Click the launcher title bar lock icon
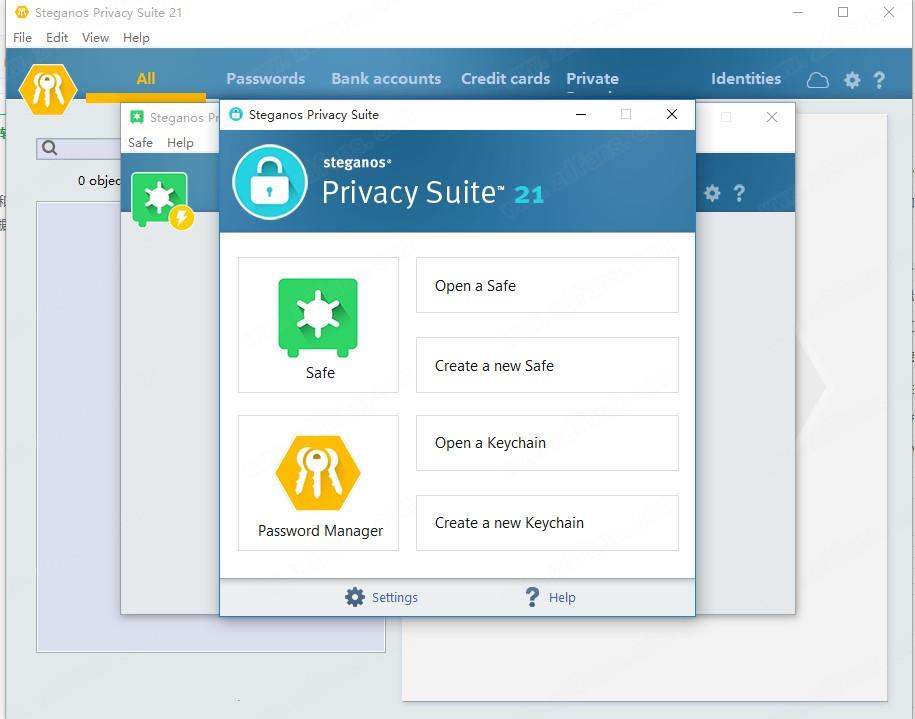 coord(236,114)
